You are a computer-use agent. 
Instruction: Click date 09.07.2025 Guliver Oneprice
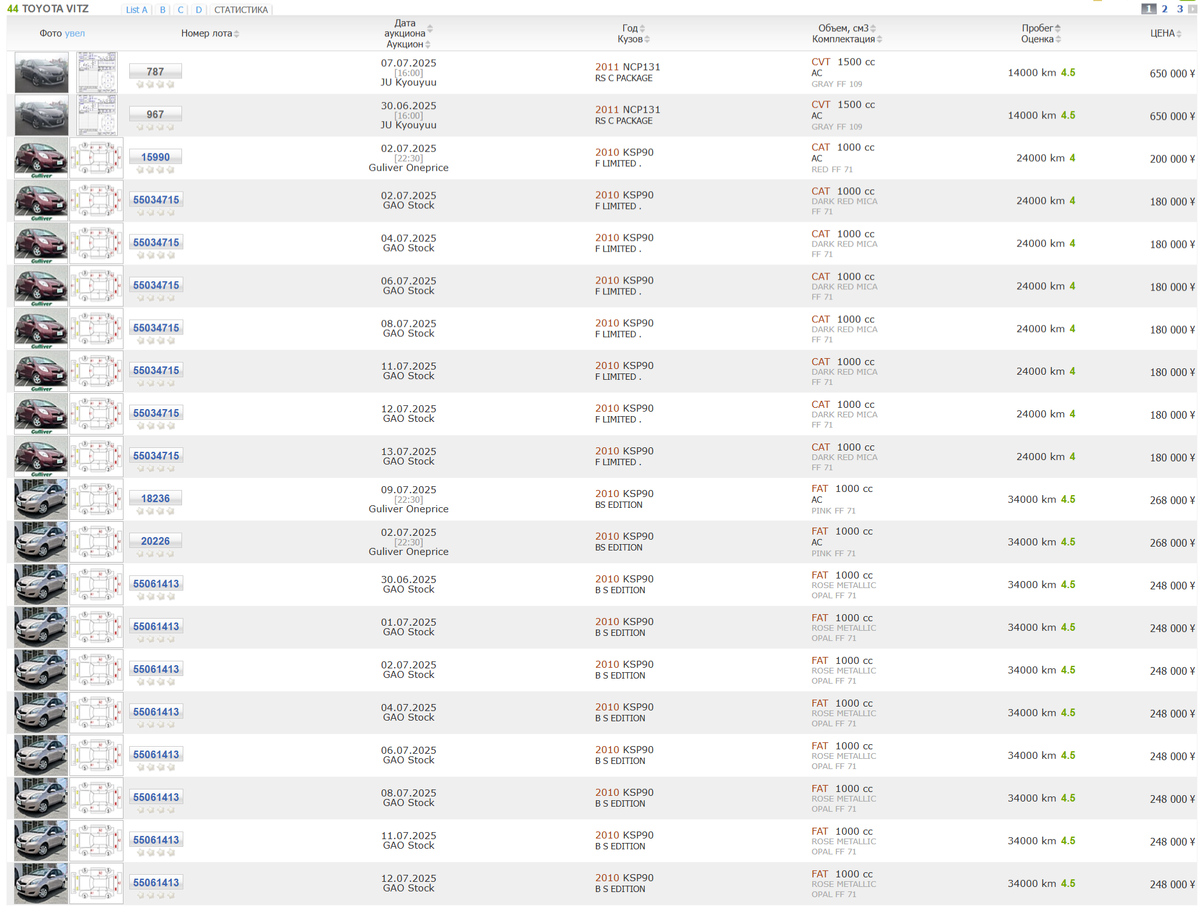click(408, 490)
